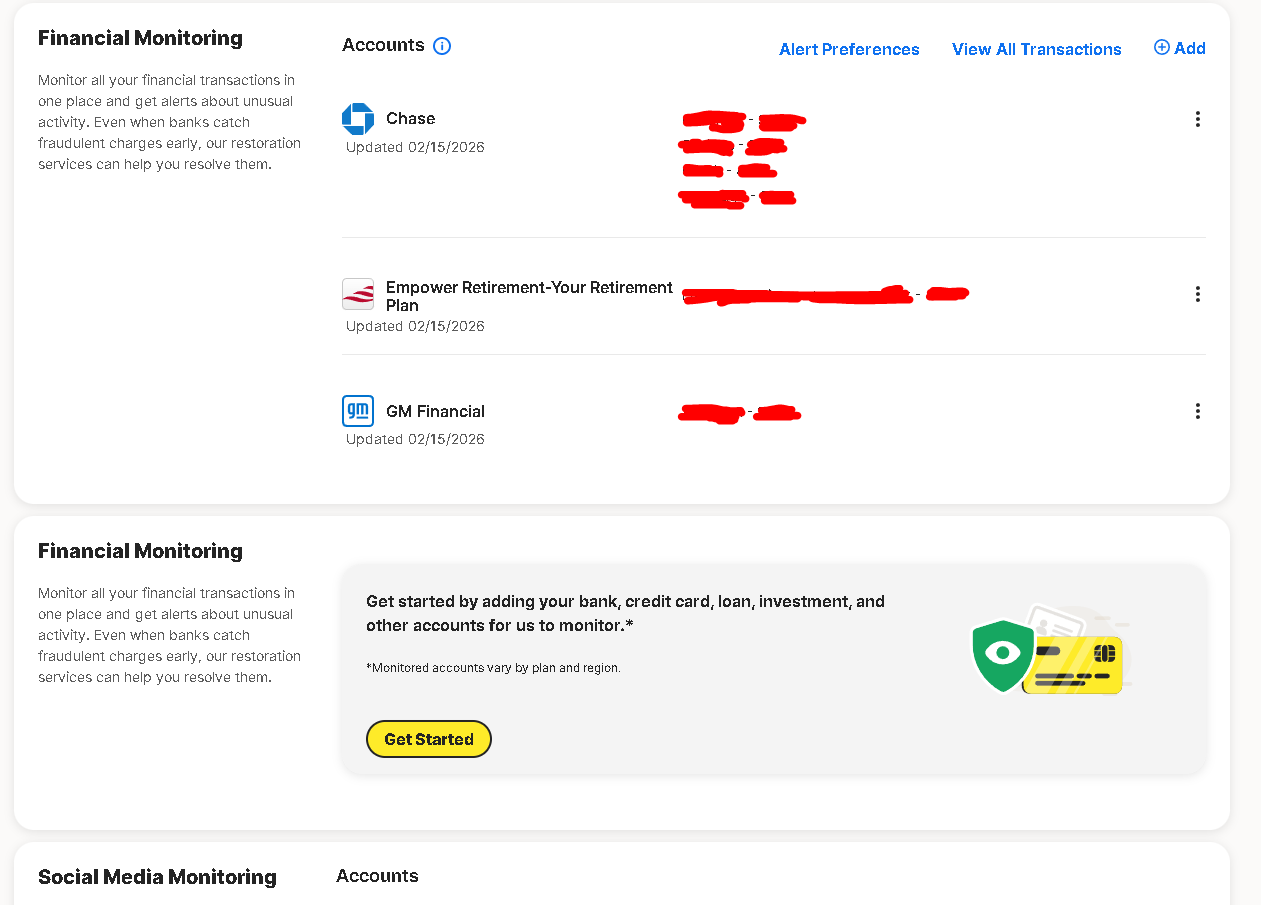This screenshot has height=905, width=1261.
Task: Click the Empower Retirement logo icon
Action: tap(358, 294)
